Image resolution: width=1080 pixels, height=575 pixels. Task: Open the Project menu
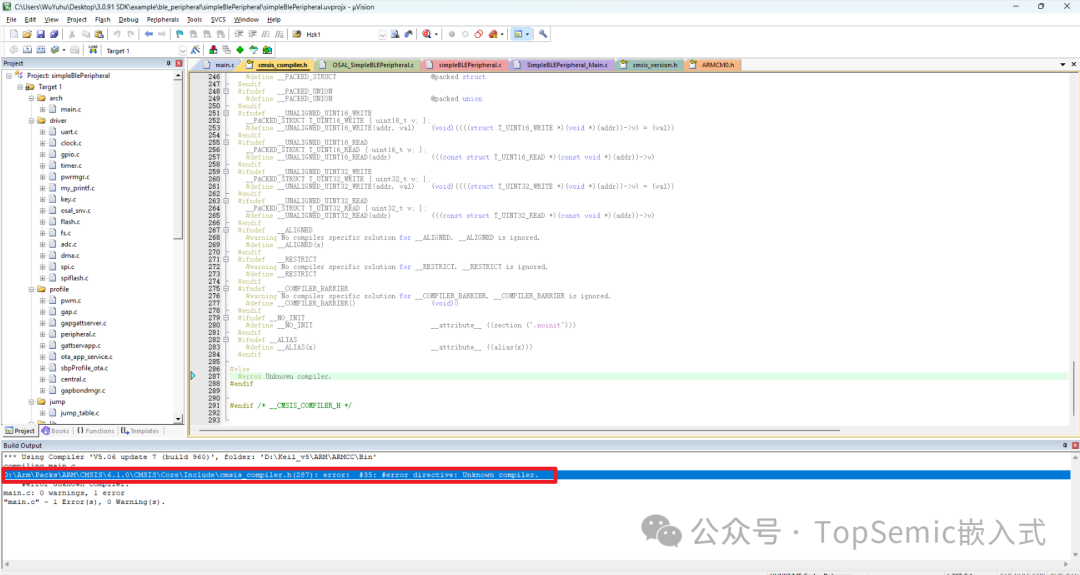pos(76,19)
